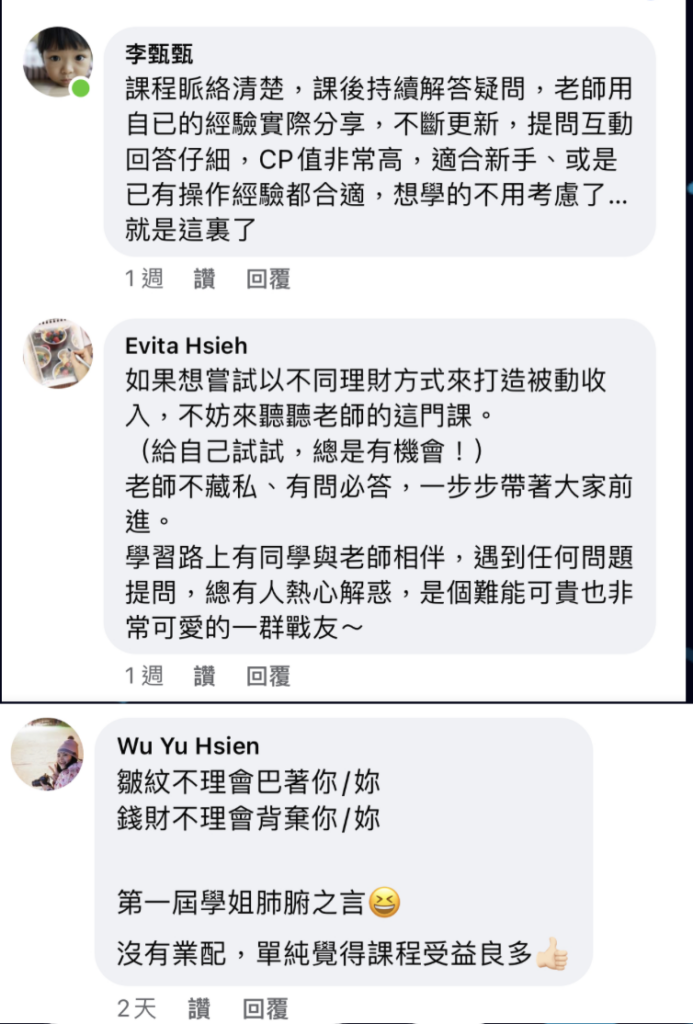Reply to 李甄甄's comment via 回覆
Image resolution: width=693 pixels, height=1024 pixels.
point(268,279)
